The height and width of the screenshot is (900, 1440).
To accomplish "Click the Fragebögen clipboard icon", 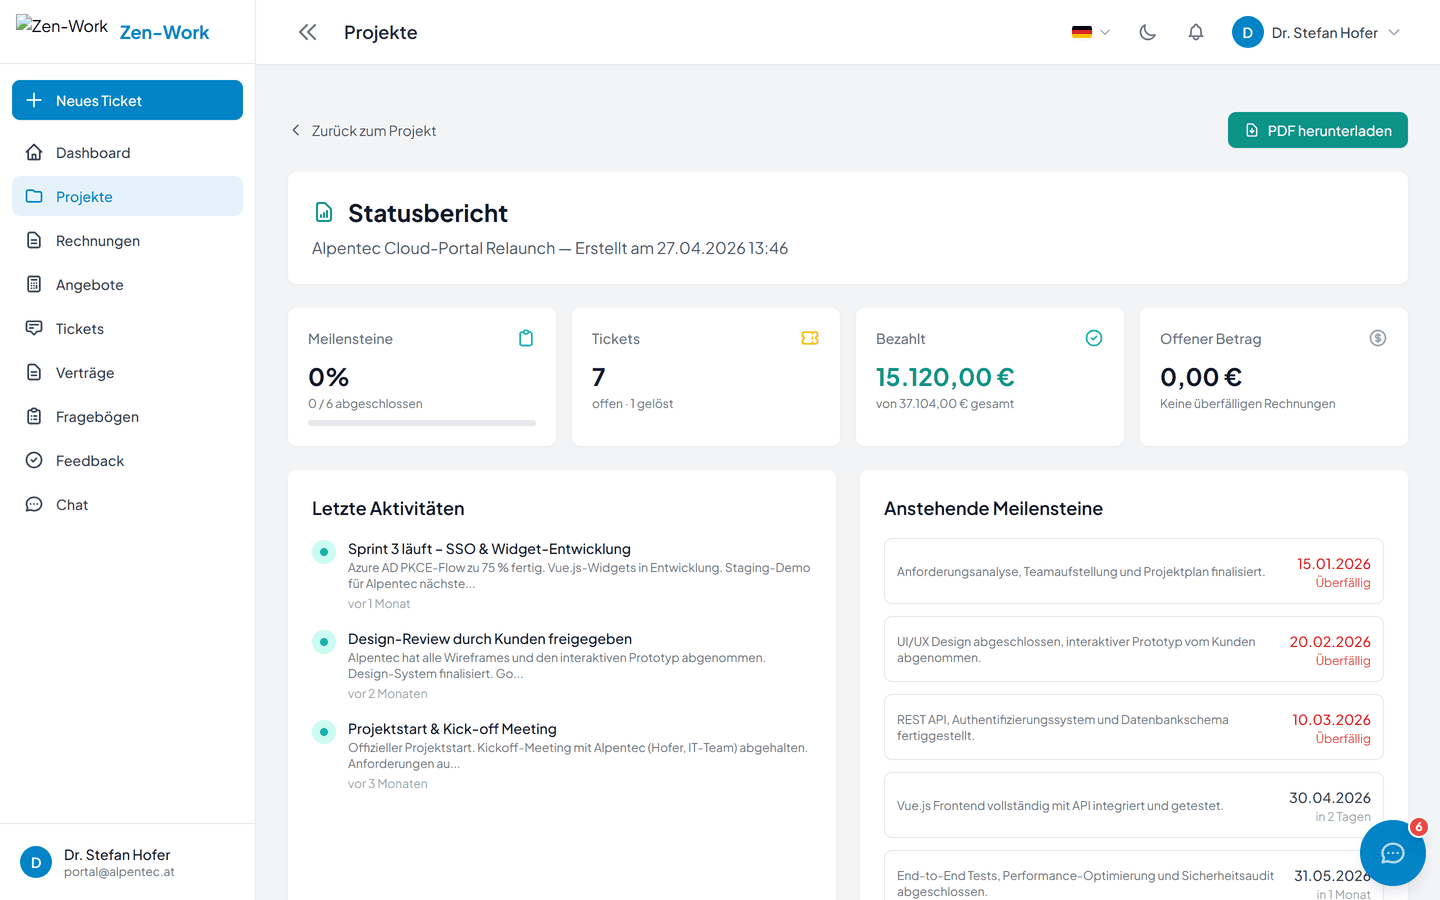I will tap(34, 416).
